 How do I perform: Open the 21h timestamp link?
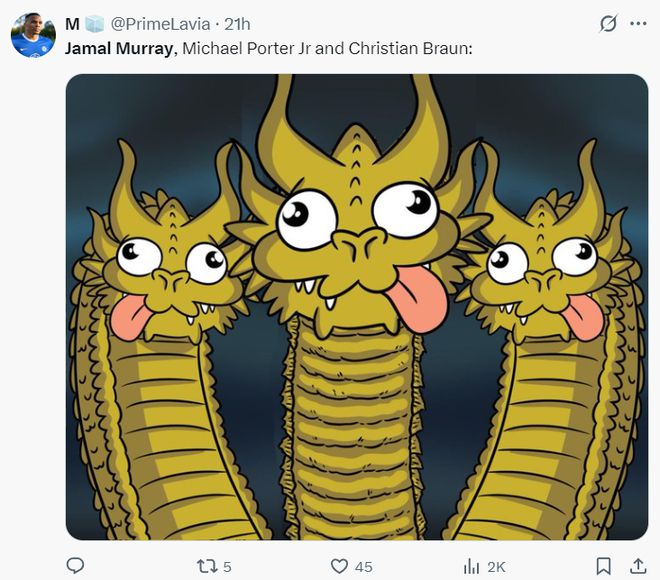[237, 24]
